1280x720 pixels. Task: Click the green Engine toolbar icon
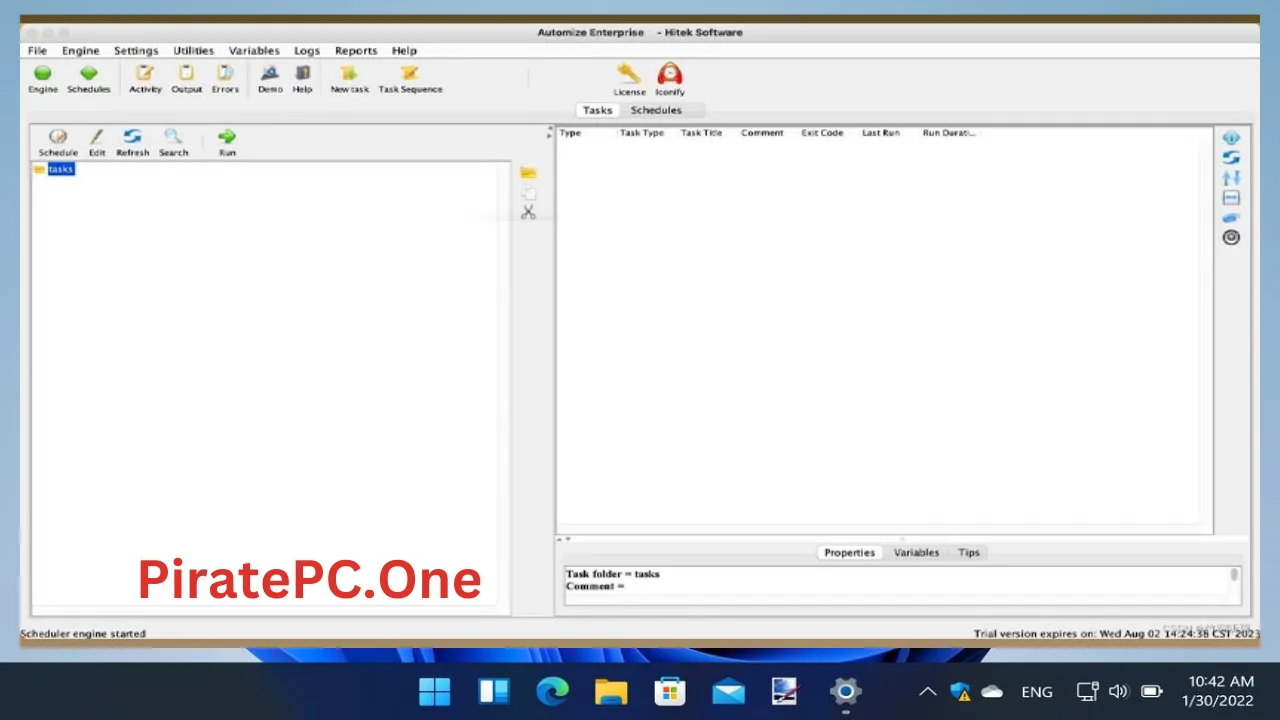coord(42,73)
